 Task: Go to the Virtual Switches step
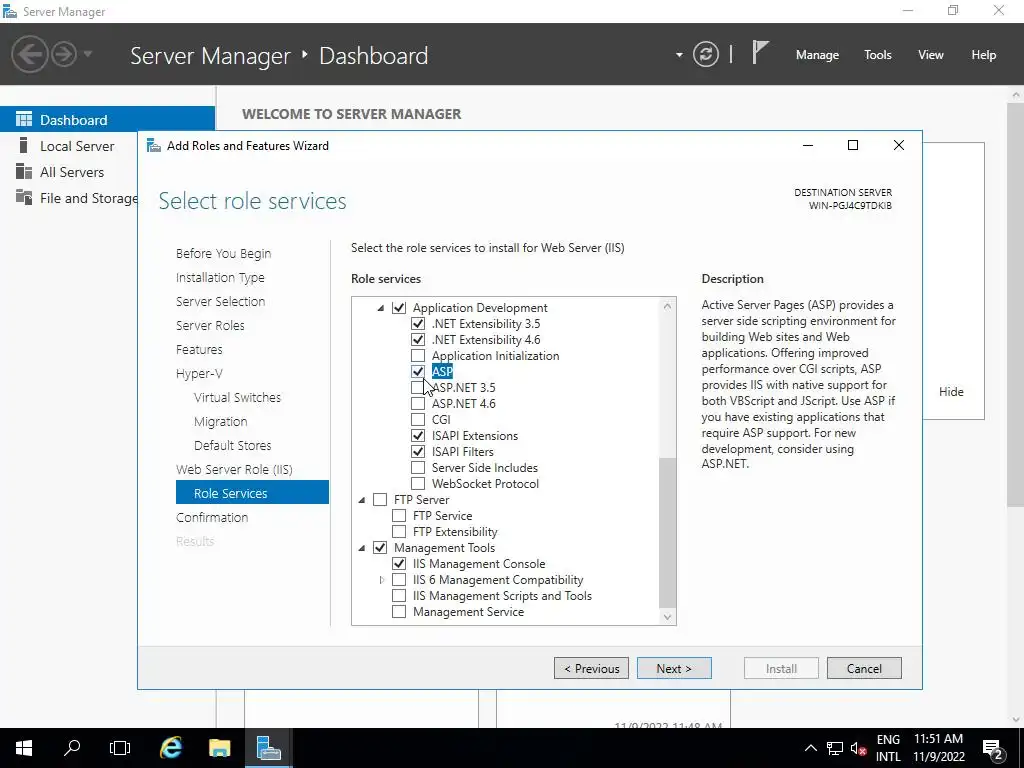(x=237, y=398)
